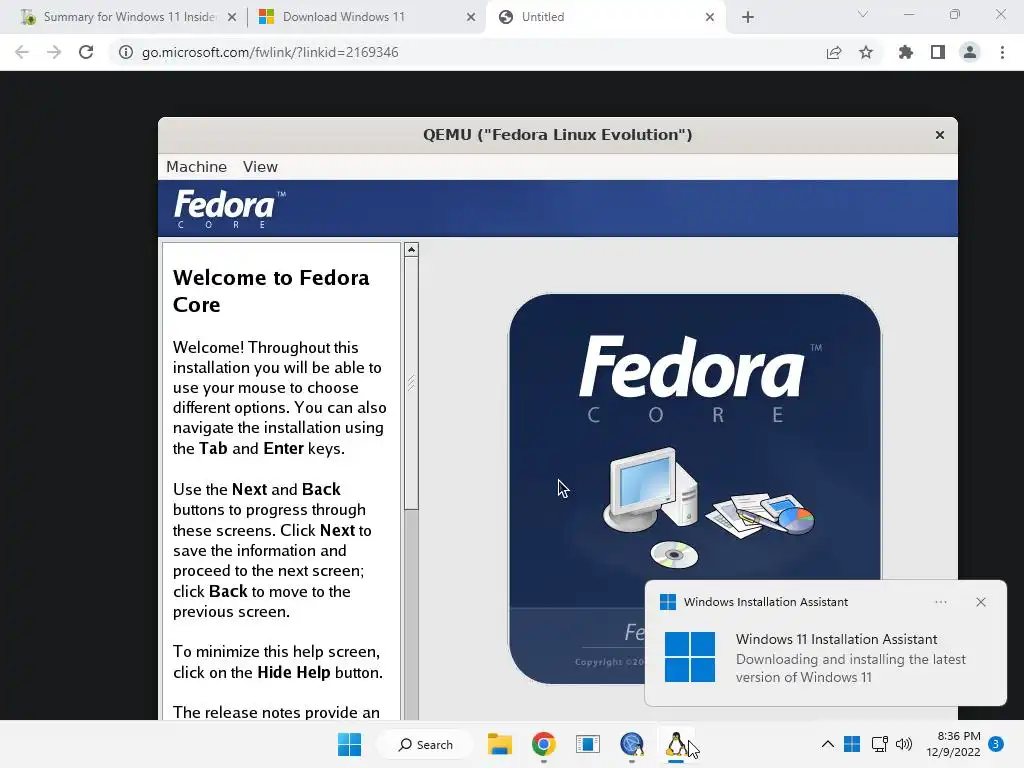
Task: Open the Windows Start menu
Action: [x=349, y=744]
